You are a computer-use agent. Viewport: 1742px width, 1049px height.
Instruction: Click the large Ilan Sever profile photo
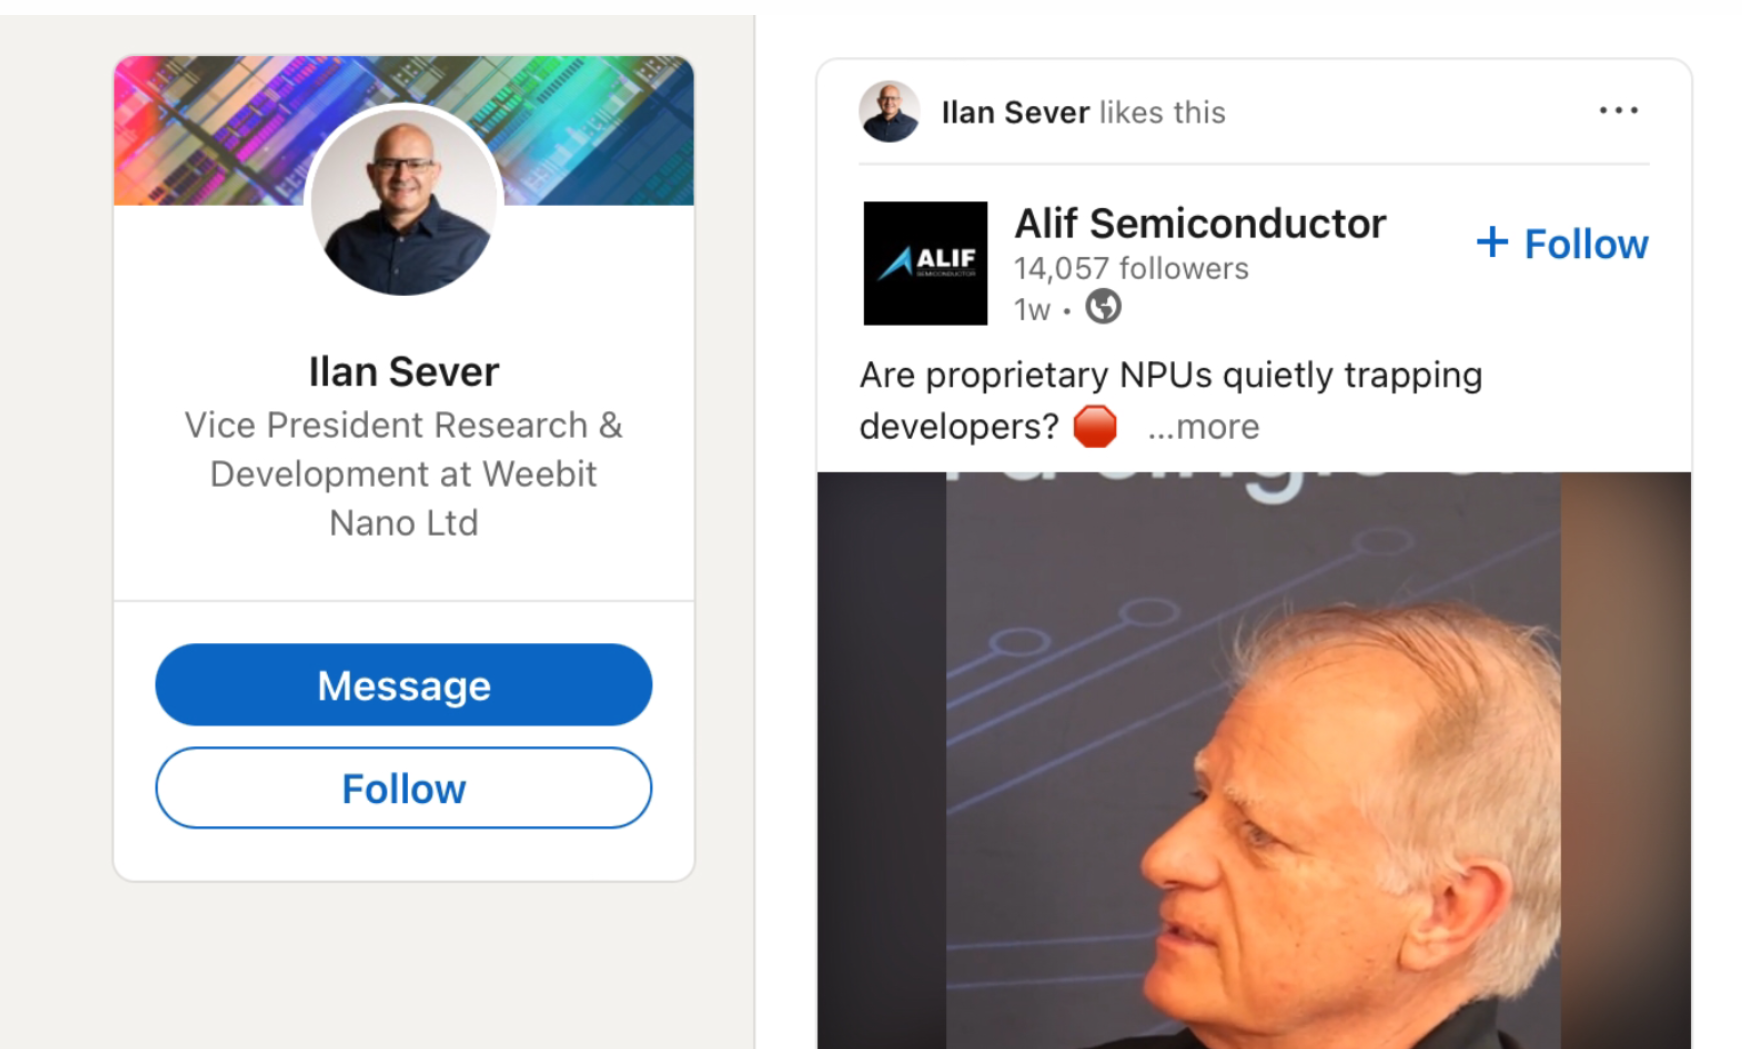click(x=404, y=201)
